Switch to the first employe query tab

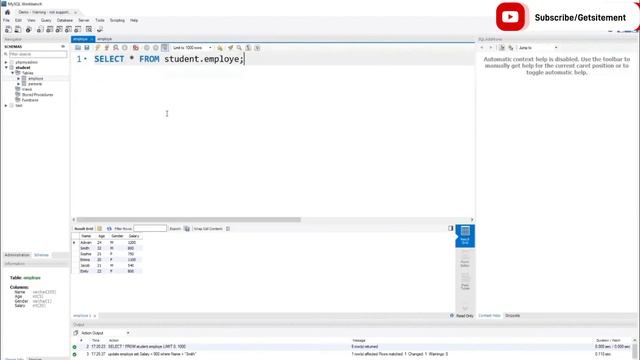[80, 39]
